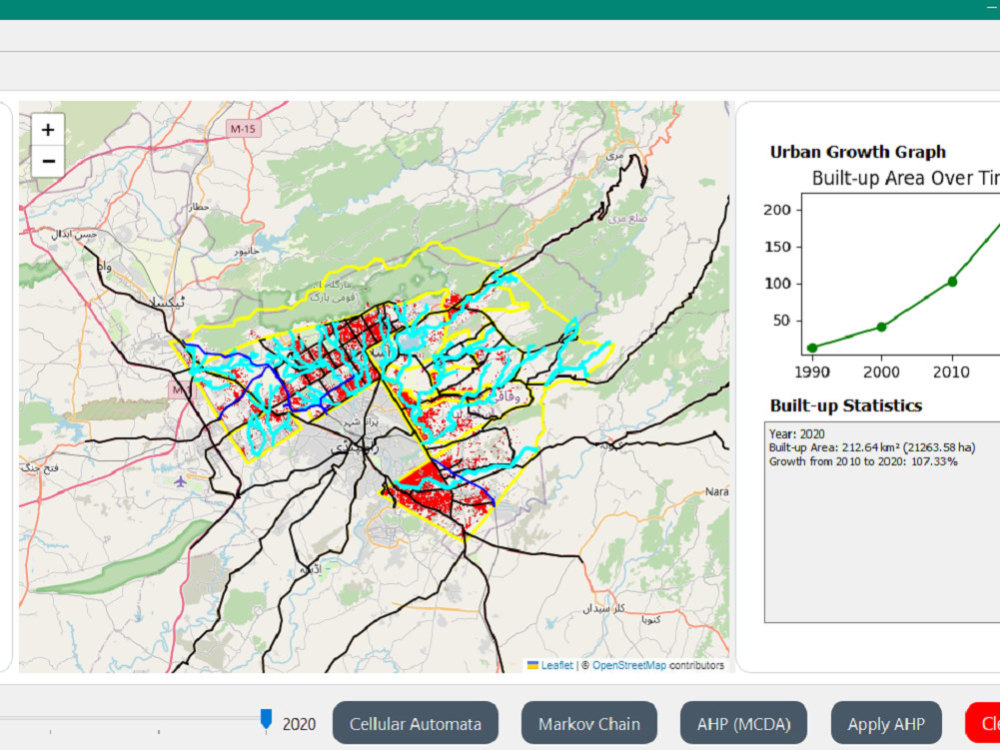
Task: Select the 1990 data point on graph
Action: [812, 348]
